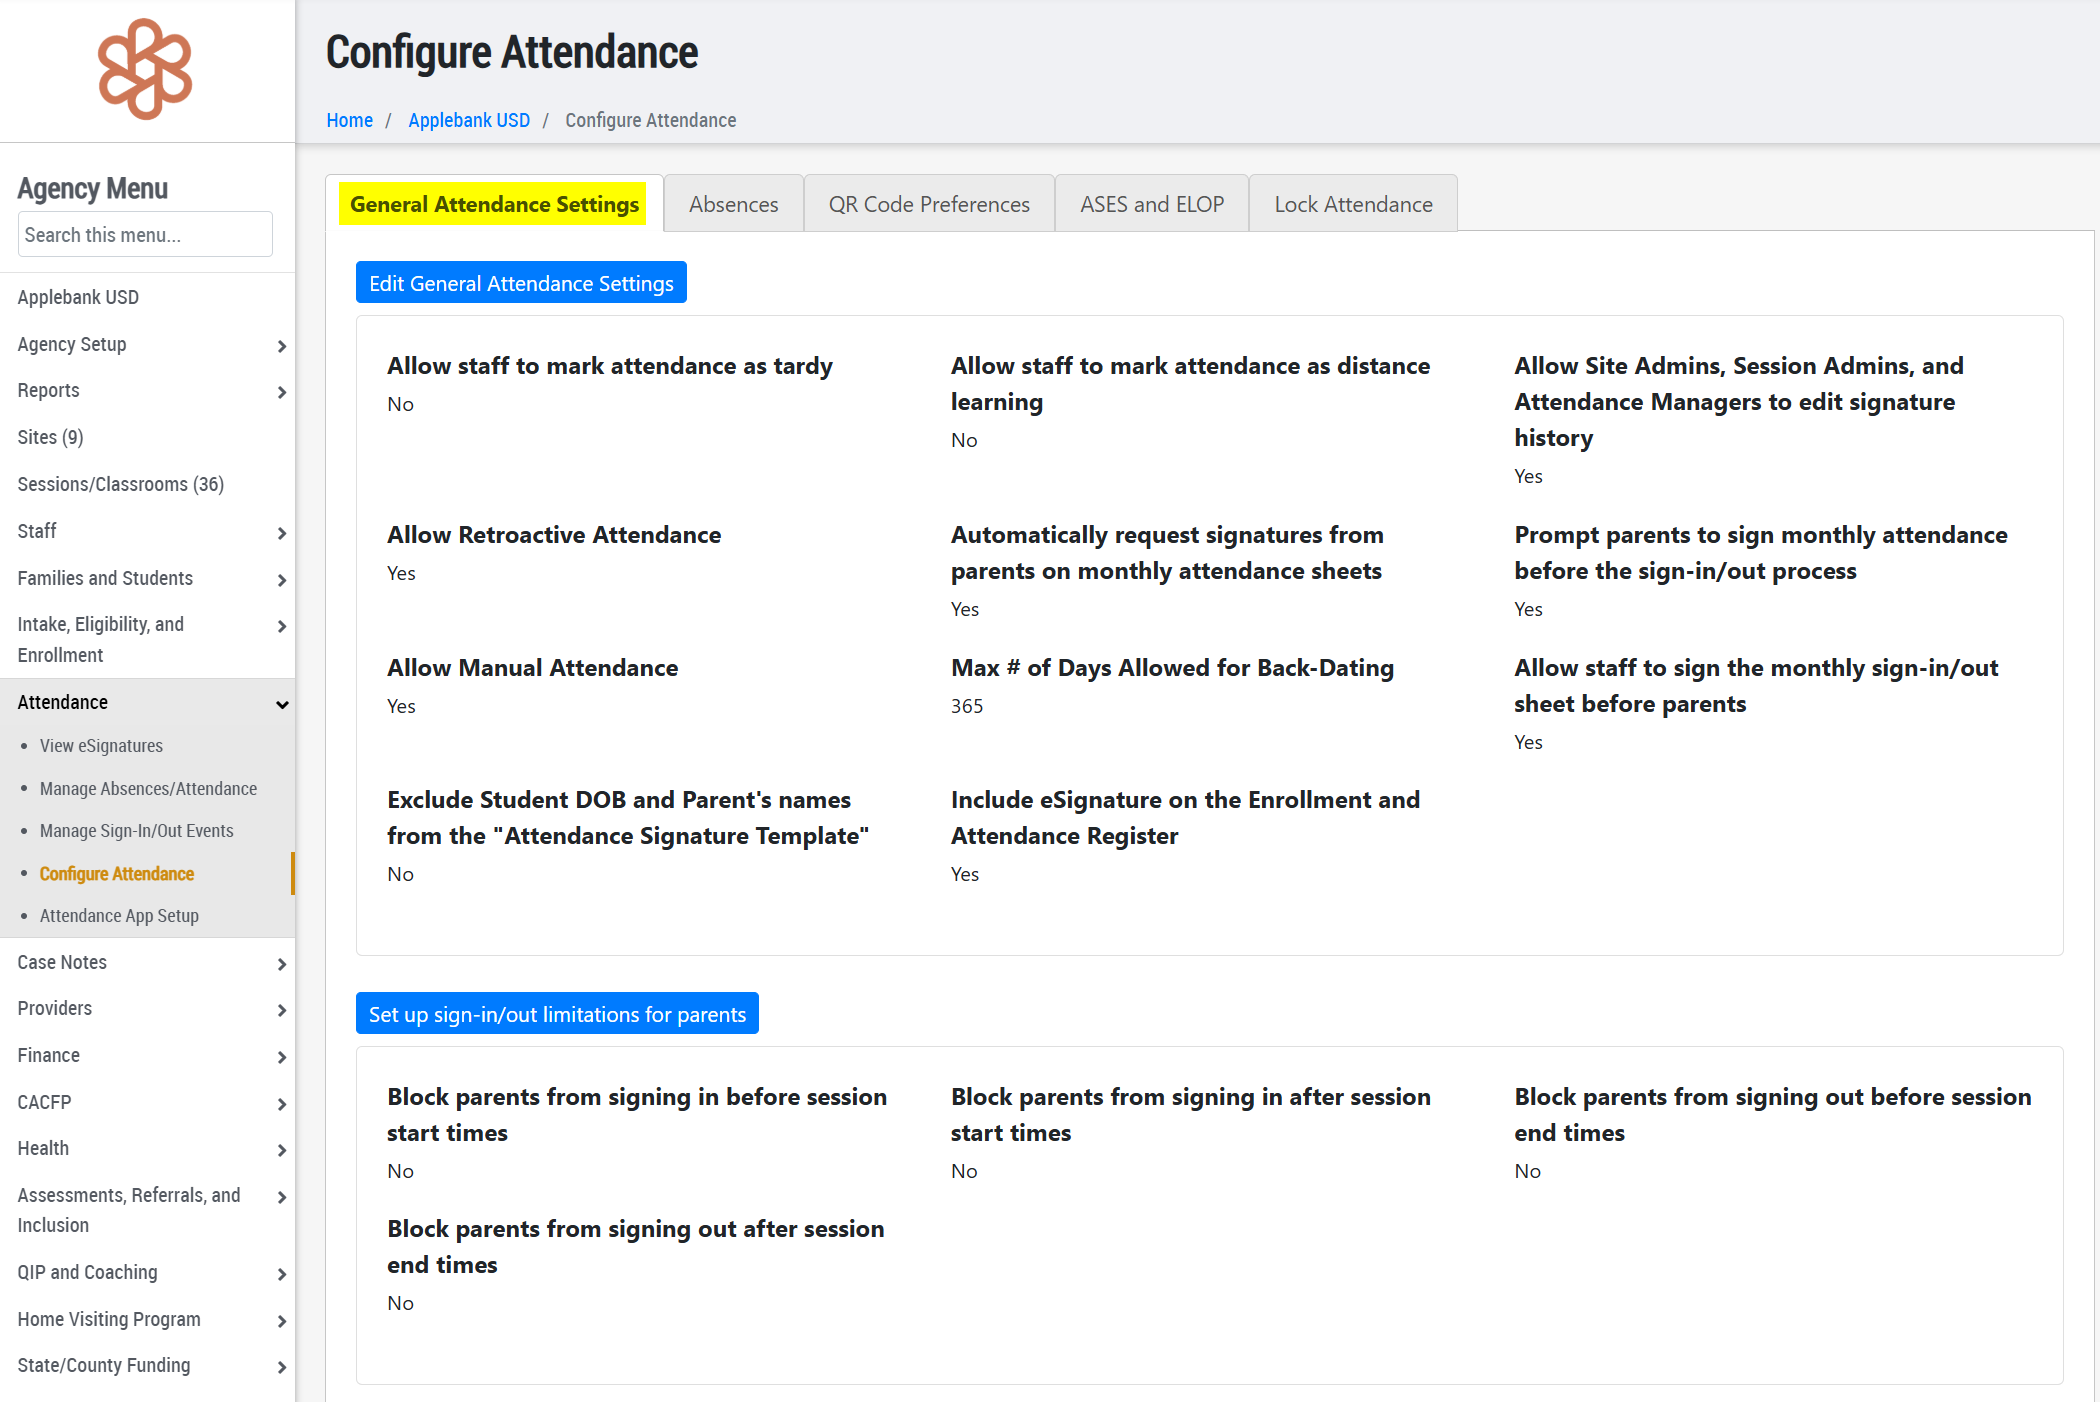2100x1402 pixels.
Task: Expand the Staff menu chevron
Action: 282,533
